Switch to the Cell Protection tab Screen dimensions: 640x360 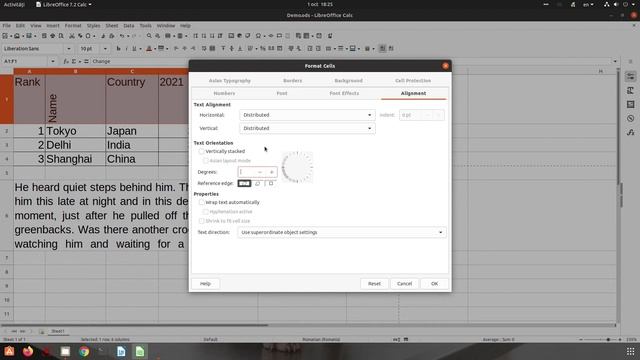click(413, 81)
